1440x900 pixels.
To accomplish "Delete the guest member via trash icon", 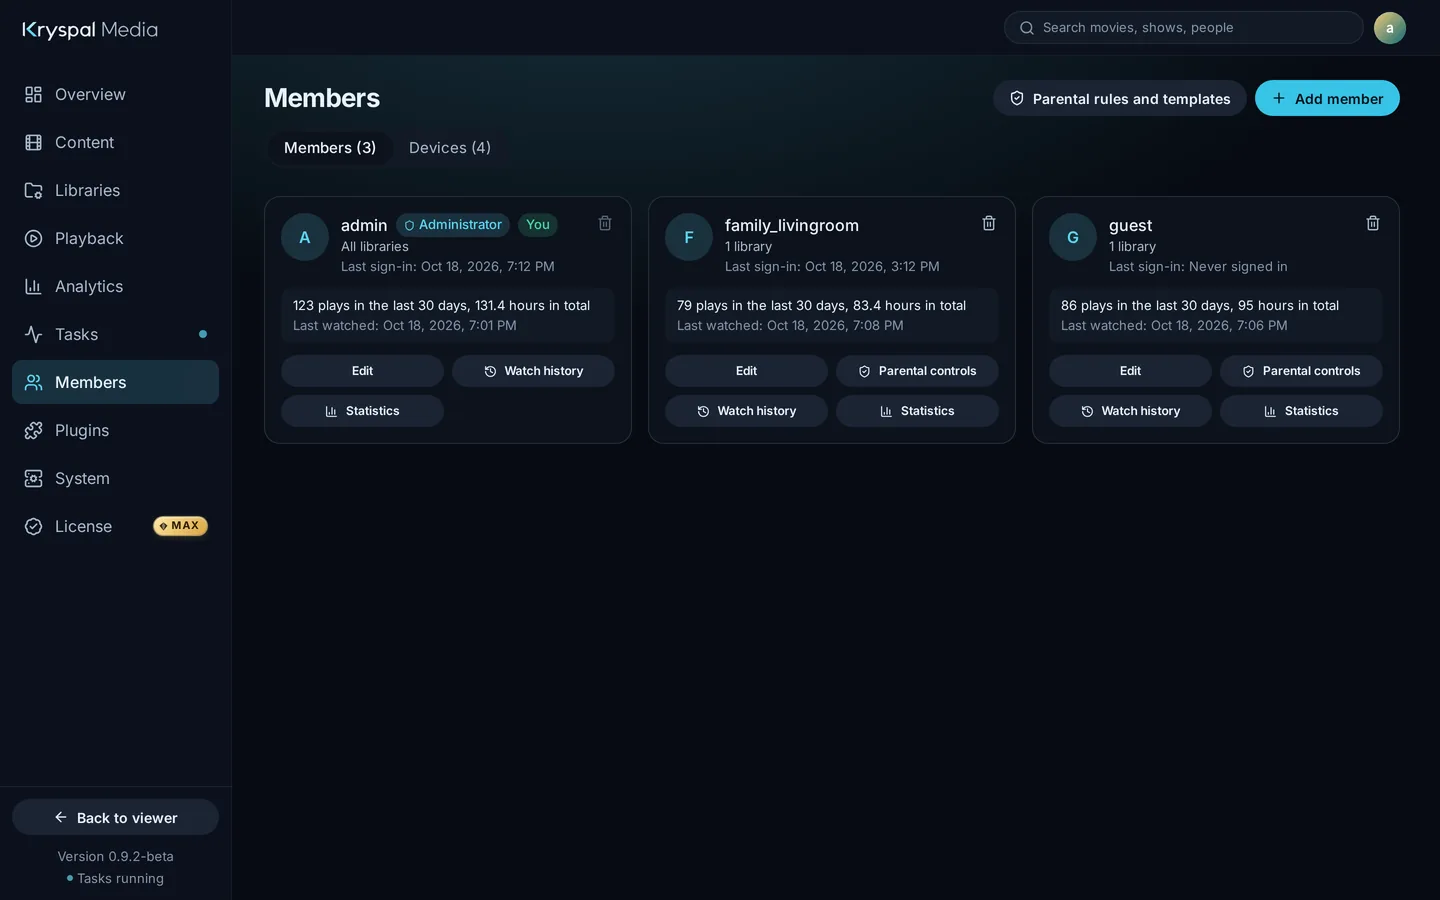I will tap(1373, 223).
